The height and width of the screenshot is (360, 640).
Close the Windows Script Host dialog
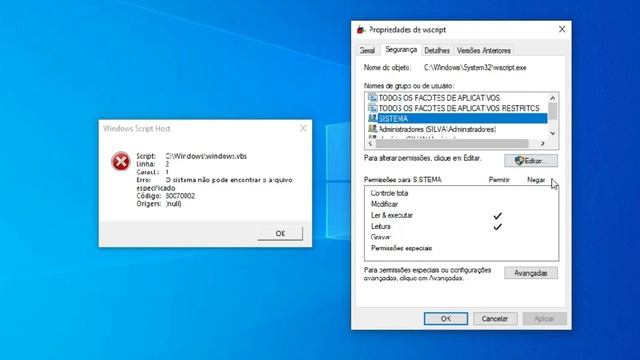point(303,128)
